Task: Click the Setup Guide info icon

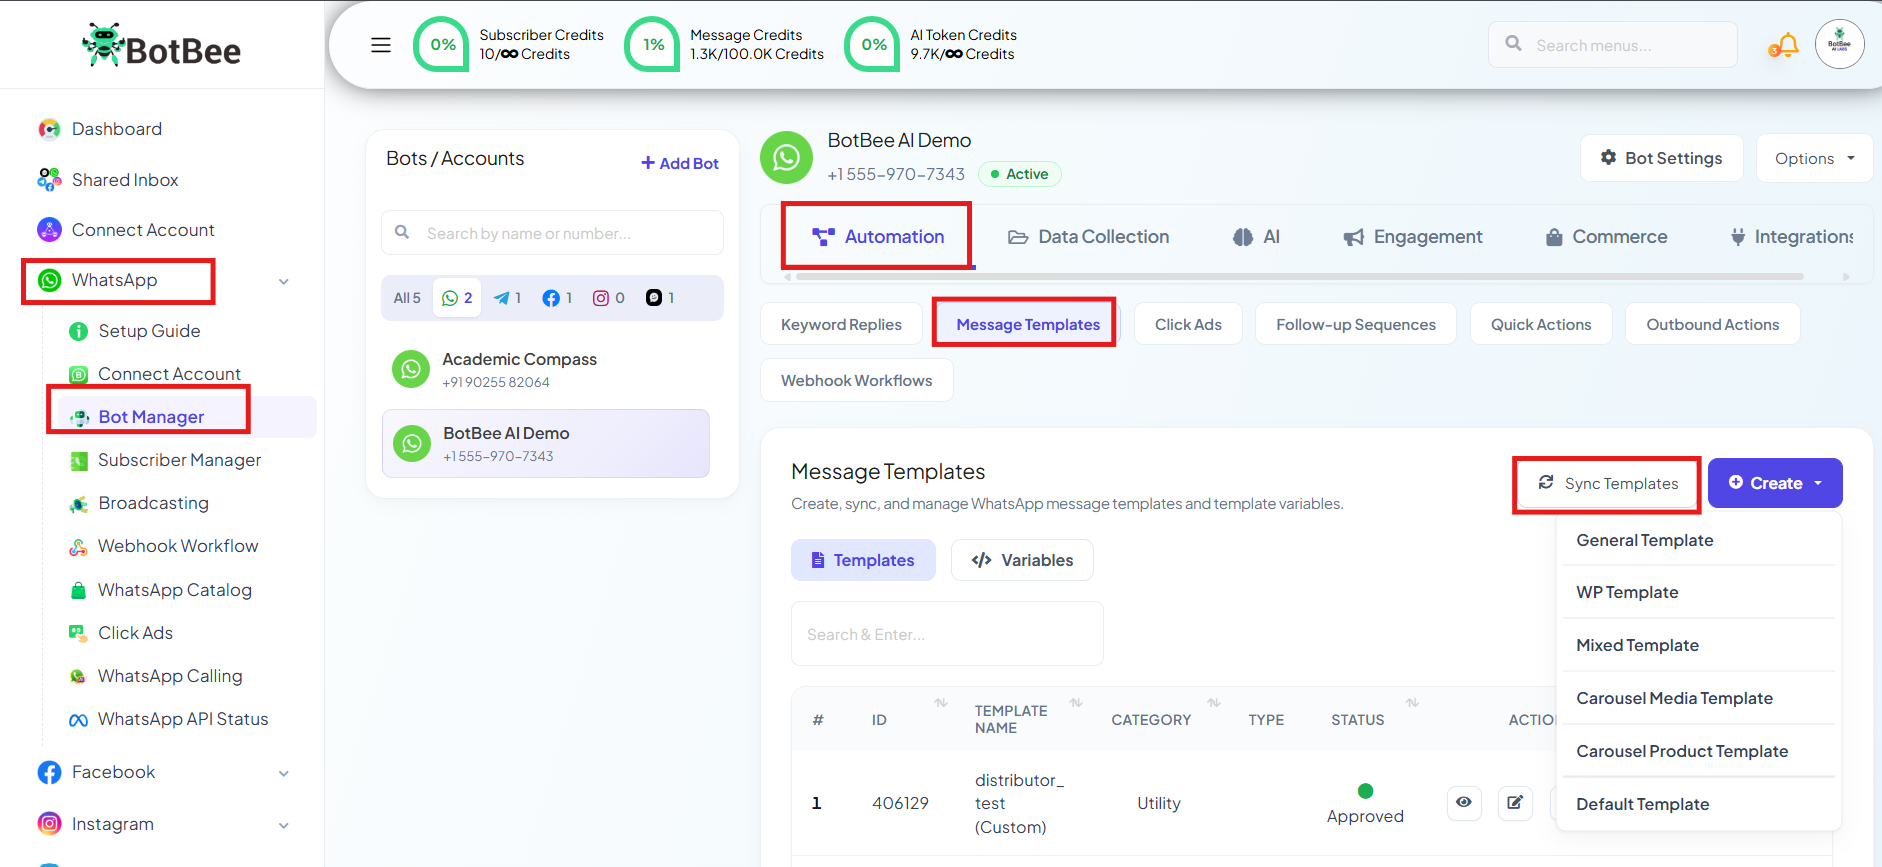Action: click(x=78, y=331)
